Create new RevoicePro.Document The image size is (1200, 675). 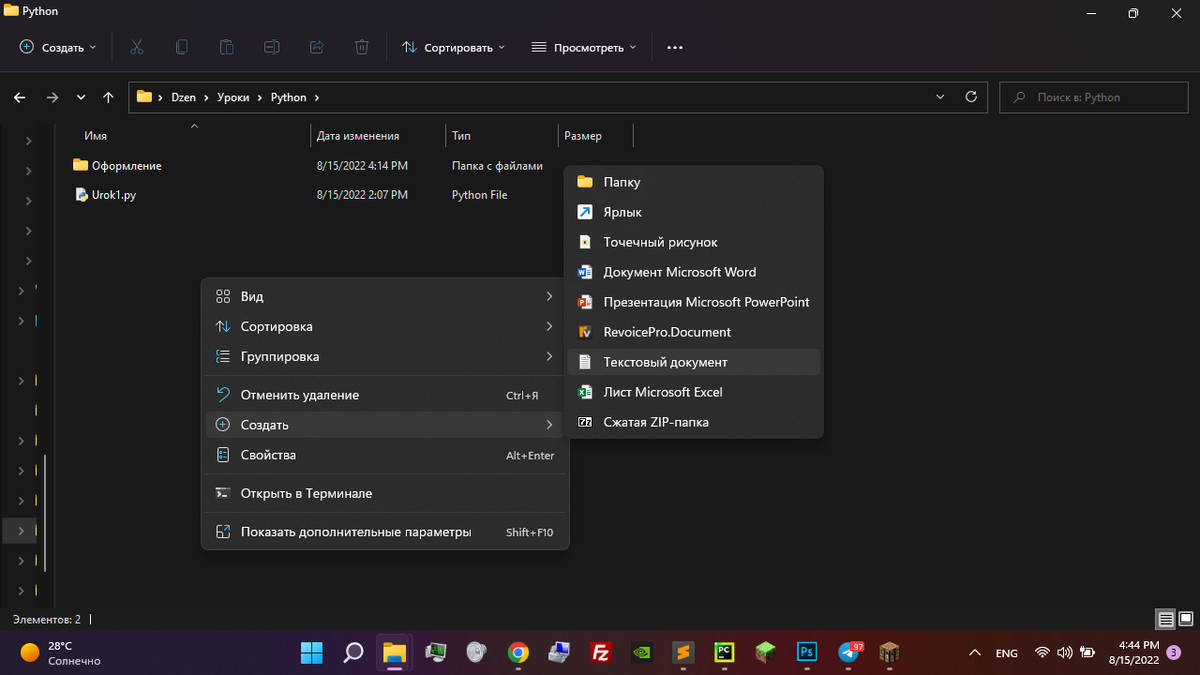pos(694,332)
